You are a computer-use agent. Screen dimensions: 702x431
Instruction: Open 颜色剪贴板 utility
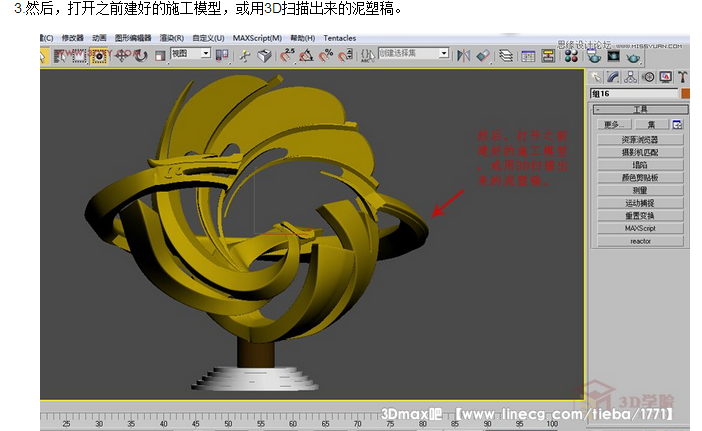[640, 178]
